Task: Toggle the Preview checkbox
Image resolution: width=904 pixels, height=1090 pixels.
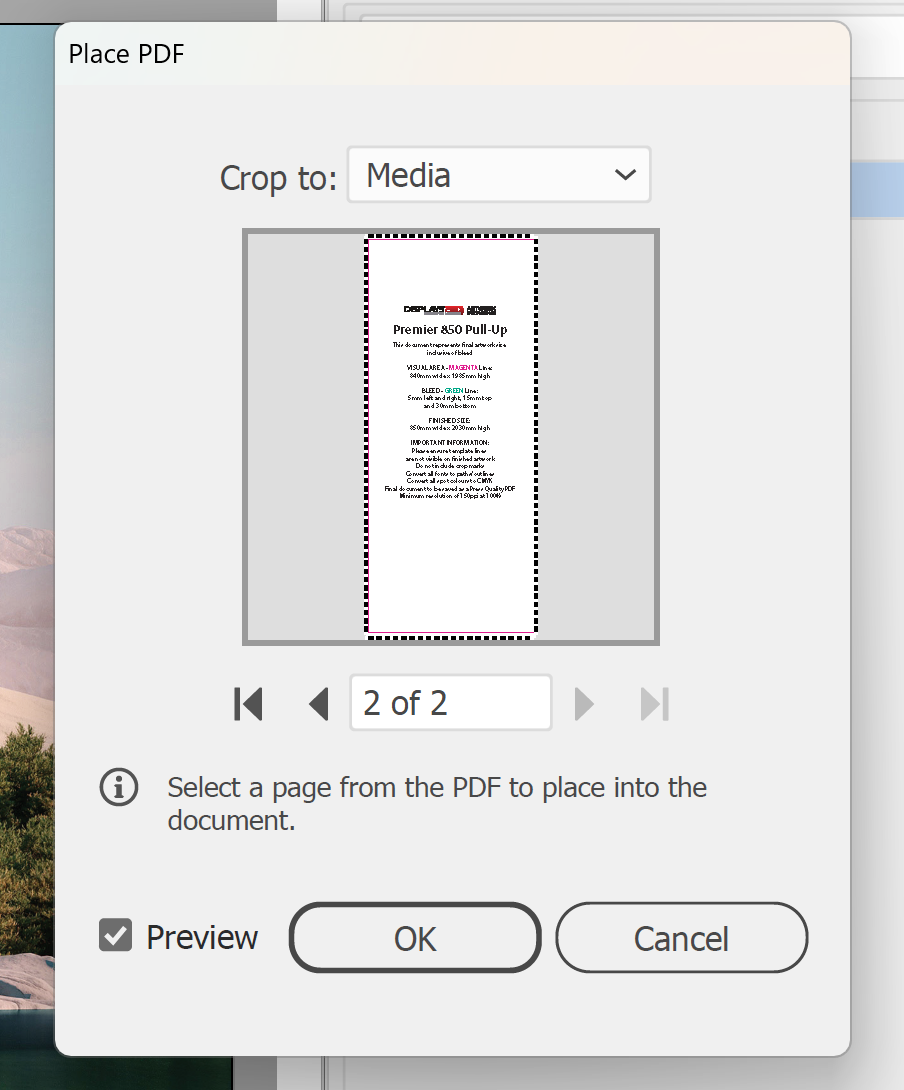Action: pyautogui.click(x=115, y=935)
